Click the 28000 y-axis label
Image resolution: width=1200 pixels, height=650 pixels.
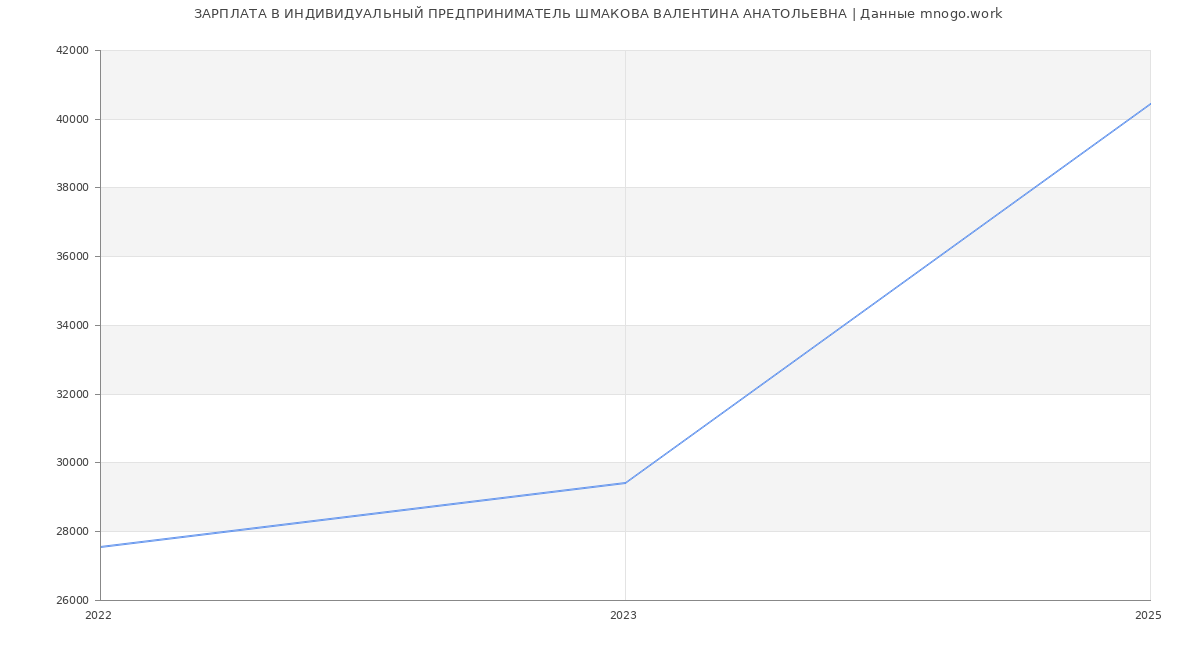click(x=72, y=532)
